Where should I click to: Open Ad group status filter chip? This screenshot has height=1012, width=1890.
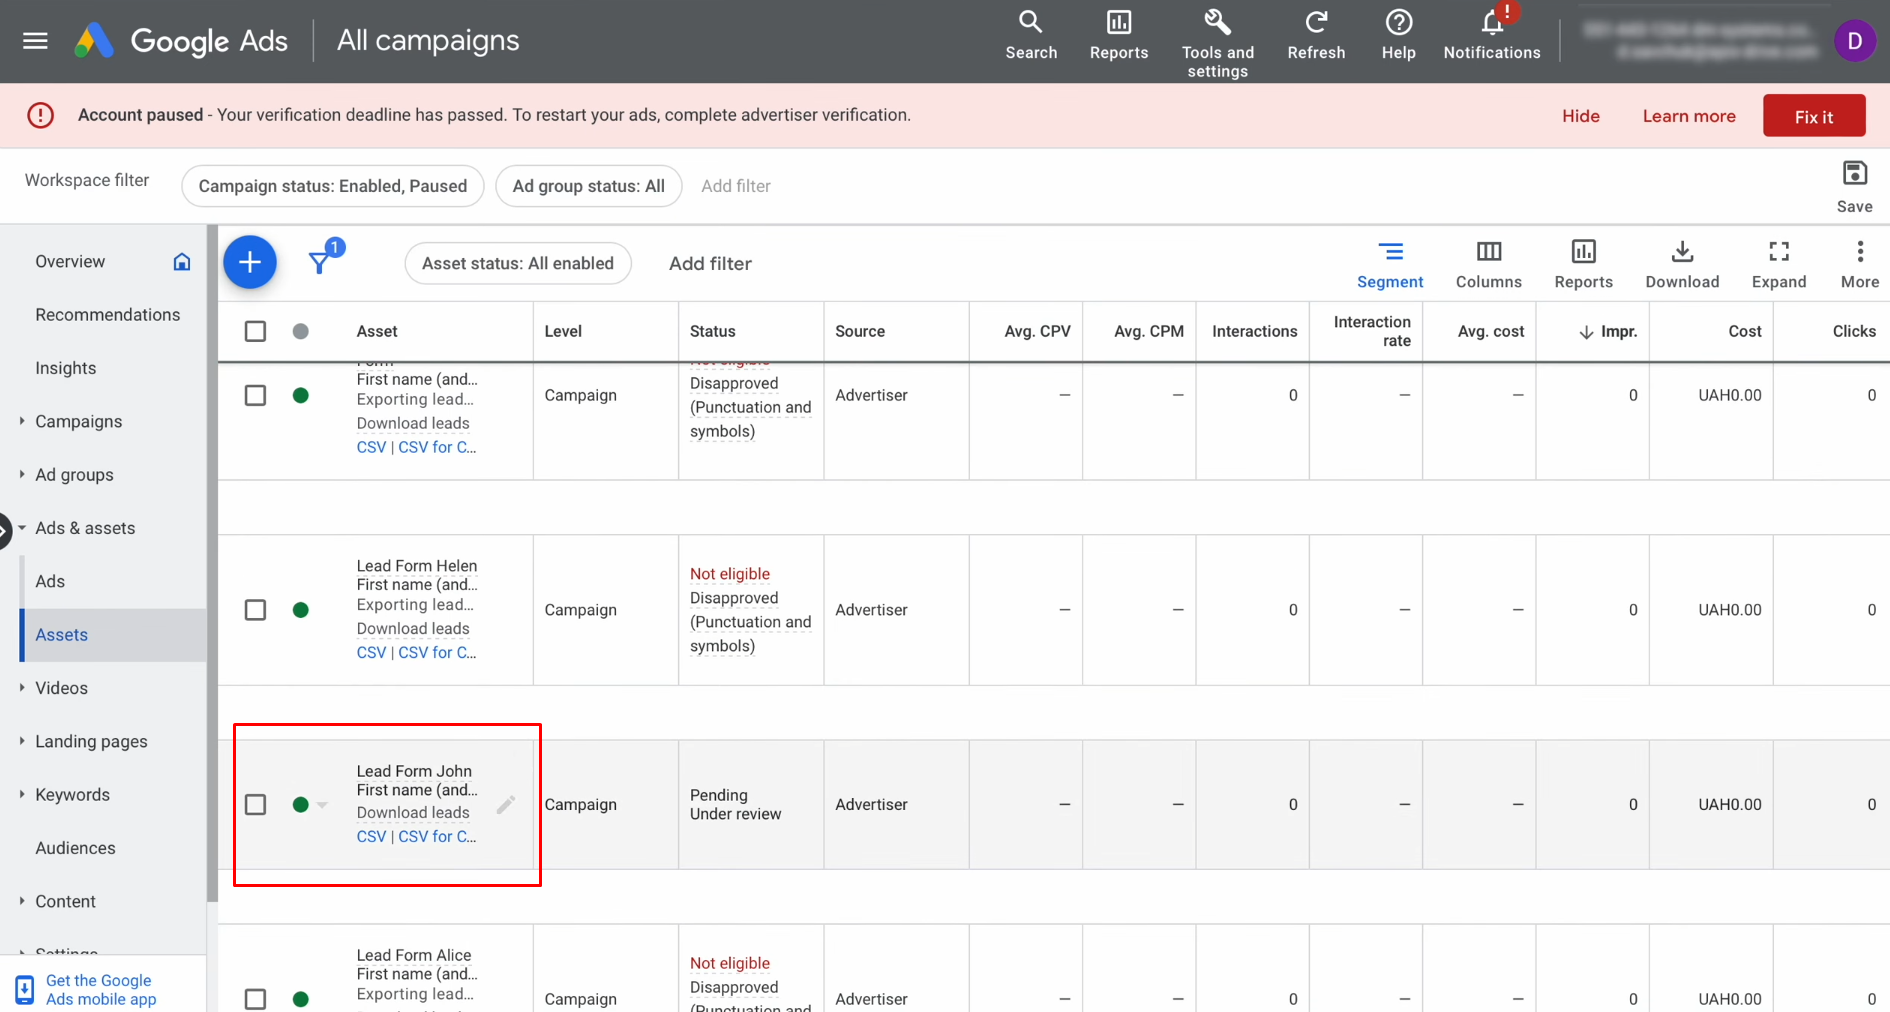tap(588, 186)
